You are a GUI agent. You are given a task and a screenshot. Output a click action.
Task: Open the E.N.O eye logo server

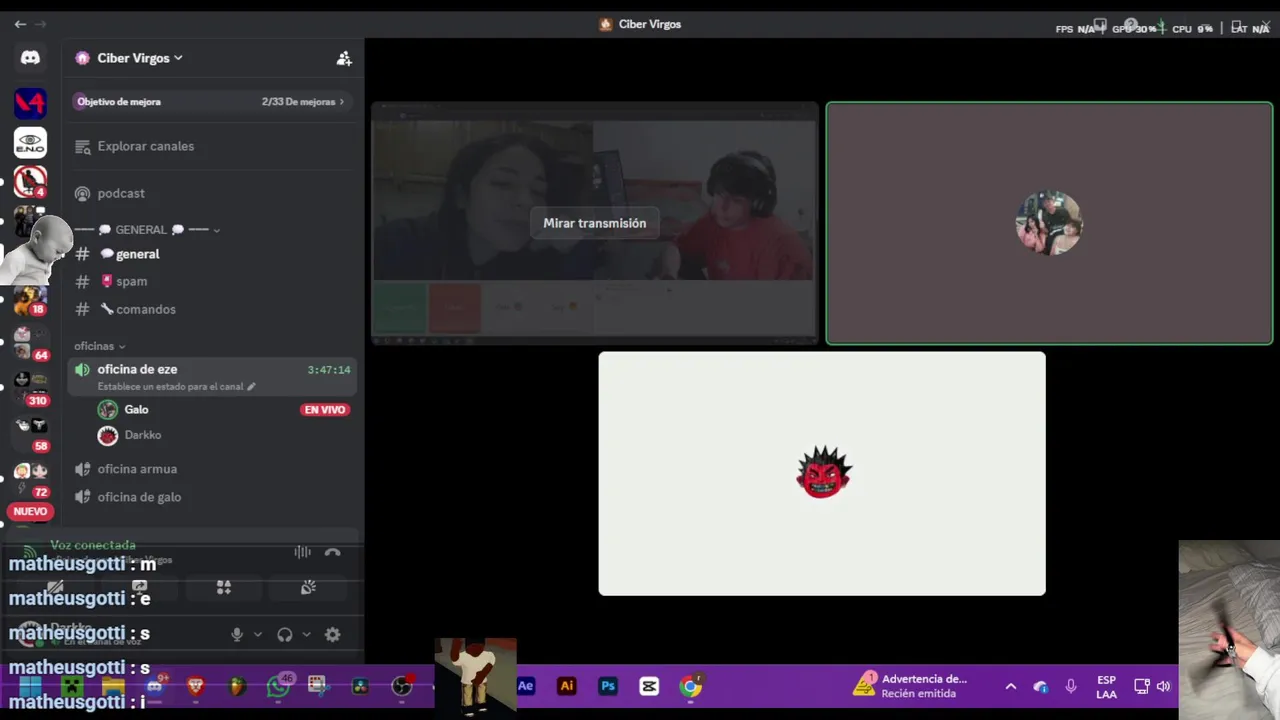pos(30,143)
